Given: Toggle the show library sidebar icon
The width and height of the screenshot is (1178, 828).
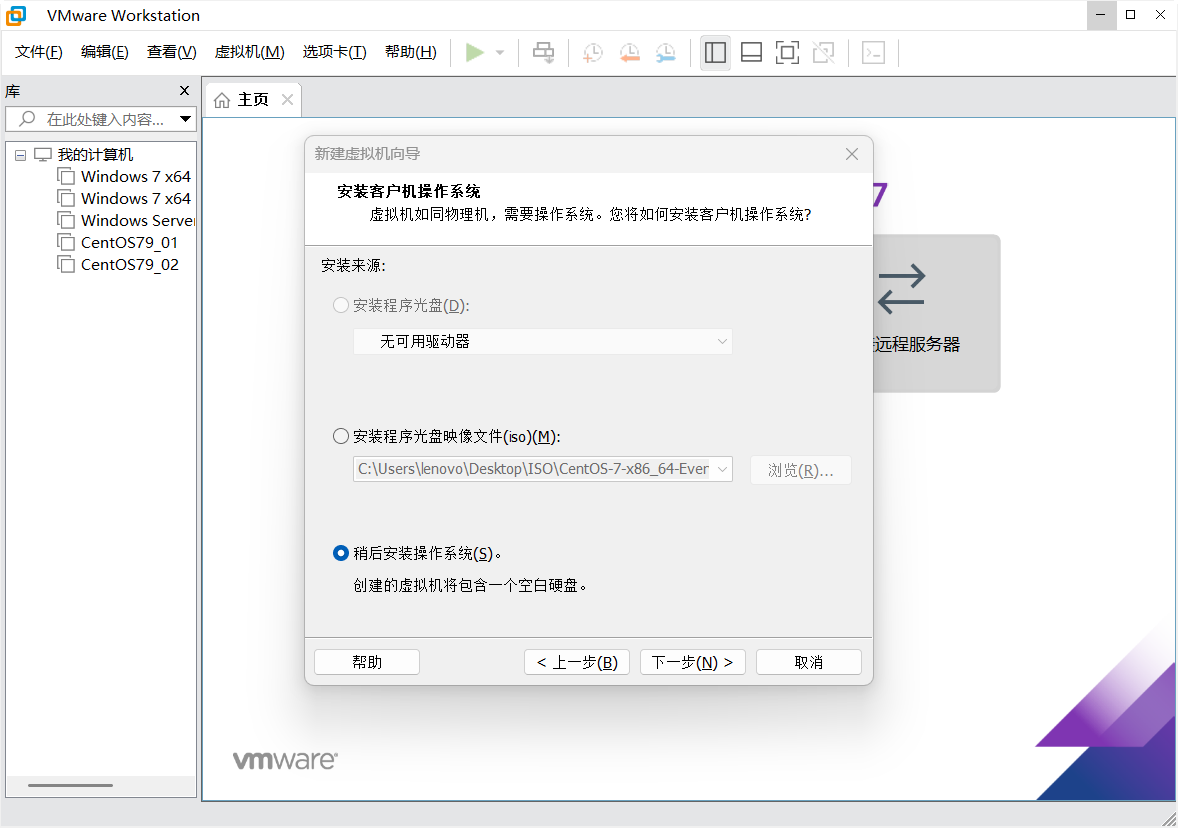Looking at the screenshot, I should coord(715,53).
